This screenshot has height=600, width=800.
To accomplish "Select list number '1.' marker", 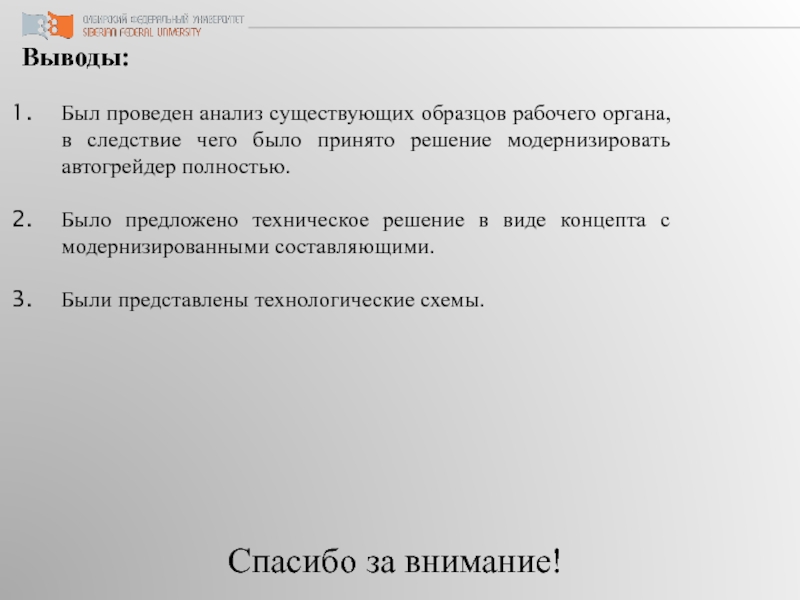I will click(25, 111).
